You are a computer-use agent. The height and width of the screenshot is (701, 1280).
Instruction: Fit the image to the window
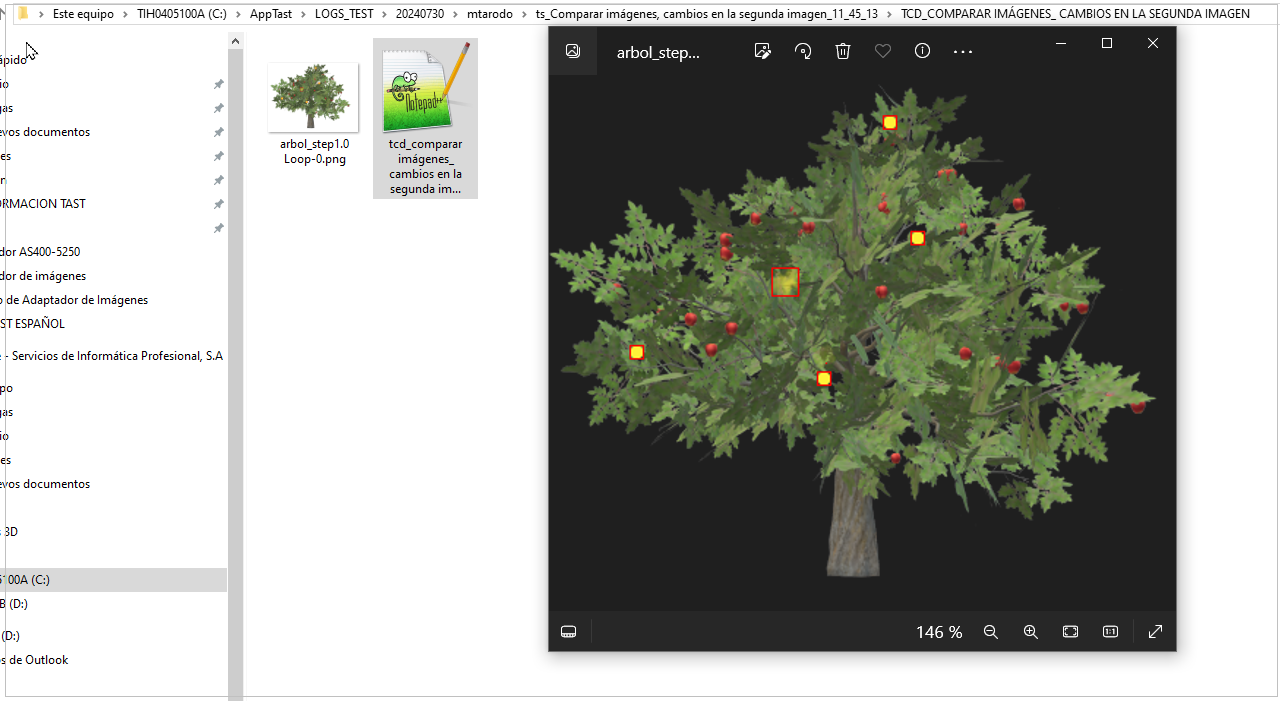pyautogui.click(x=1070, y=632)
